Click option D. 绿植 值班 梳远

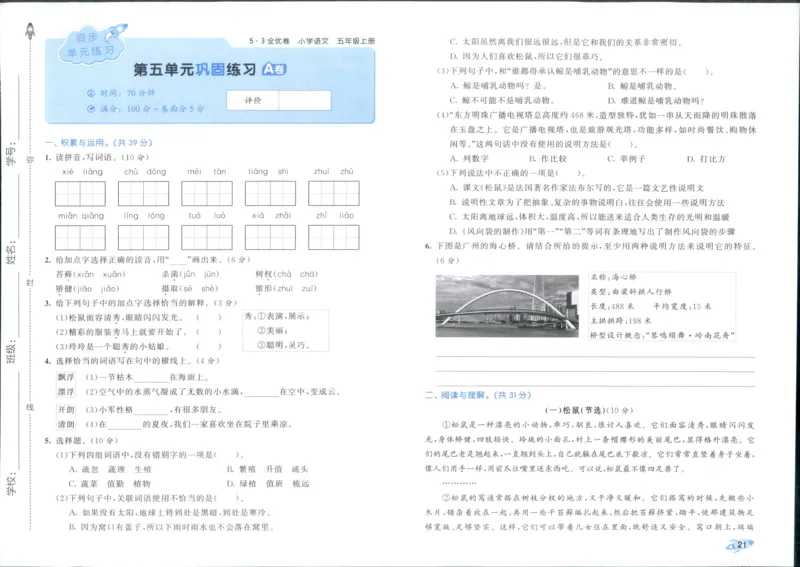pyautogui.click(x=268, y=483)
